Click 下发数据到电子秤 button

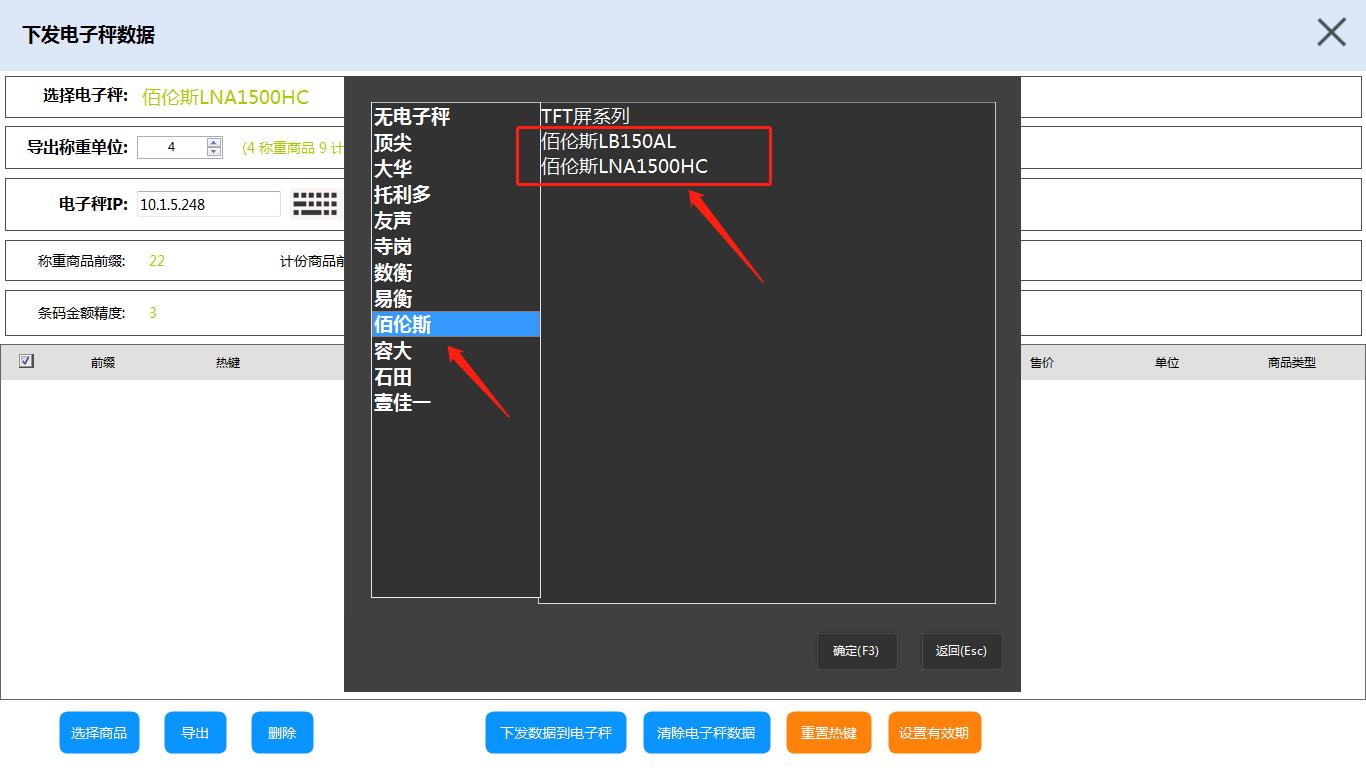[556, 733]
